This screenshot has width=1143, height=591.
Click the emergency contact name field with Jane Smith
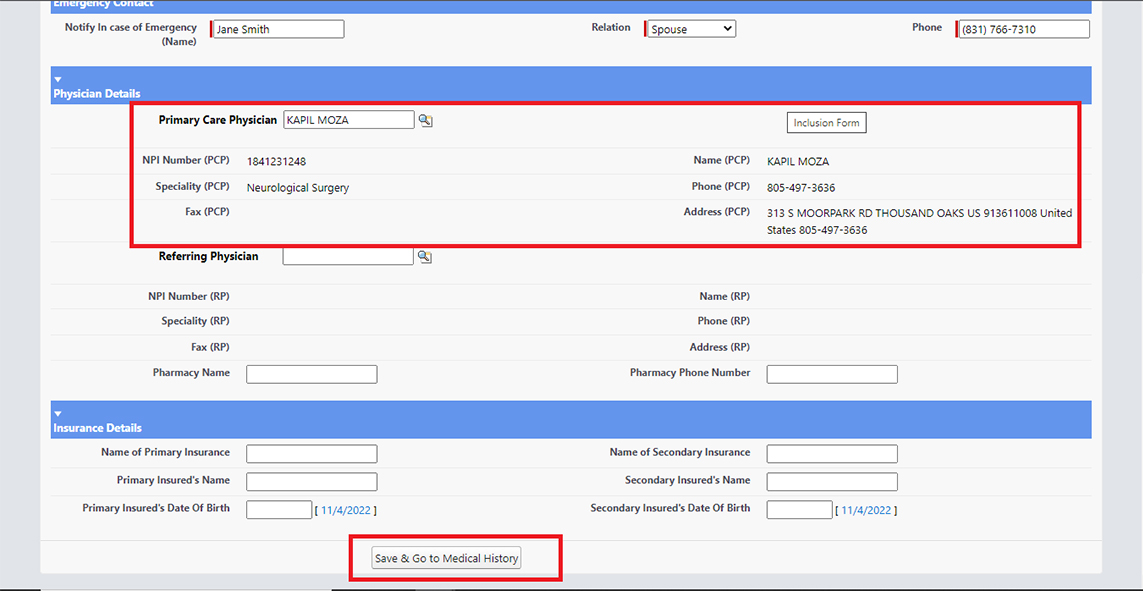click(279, 29)
